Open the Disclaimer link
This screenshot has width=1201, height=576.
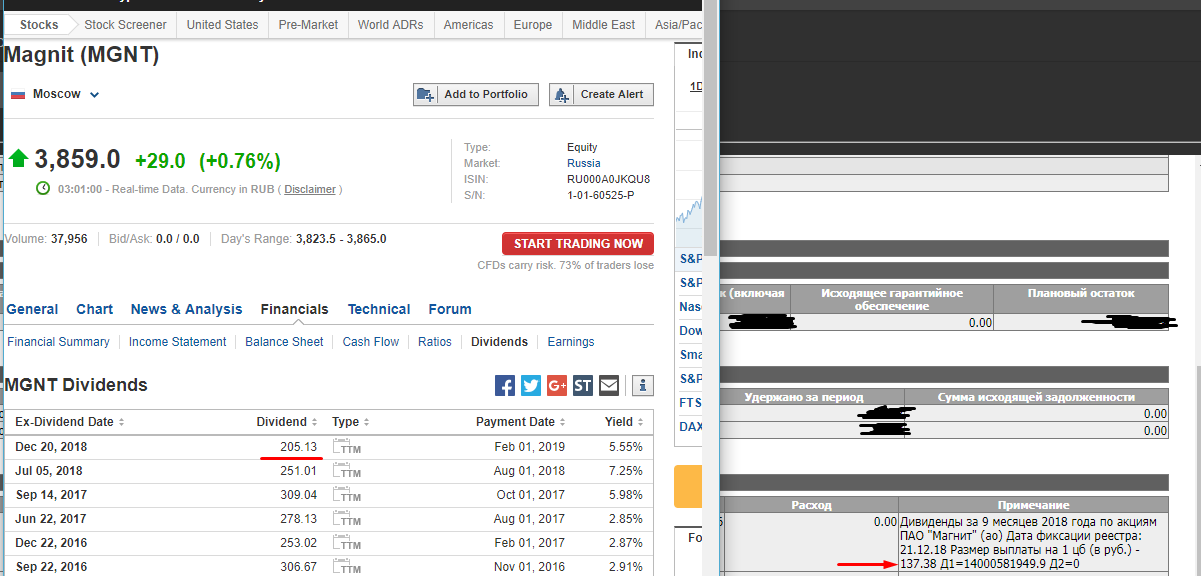coord(310,189)
